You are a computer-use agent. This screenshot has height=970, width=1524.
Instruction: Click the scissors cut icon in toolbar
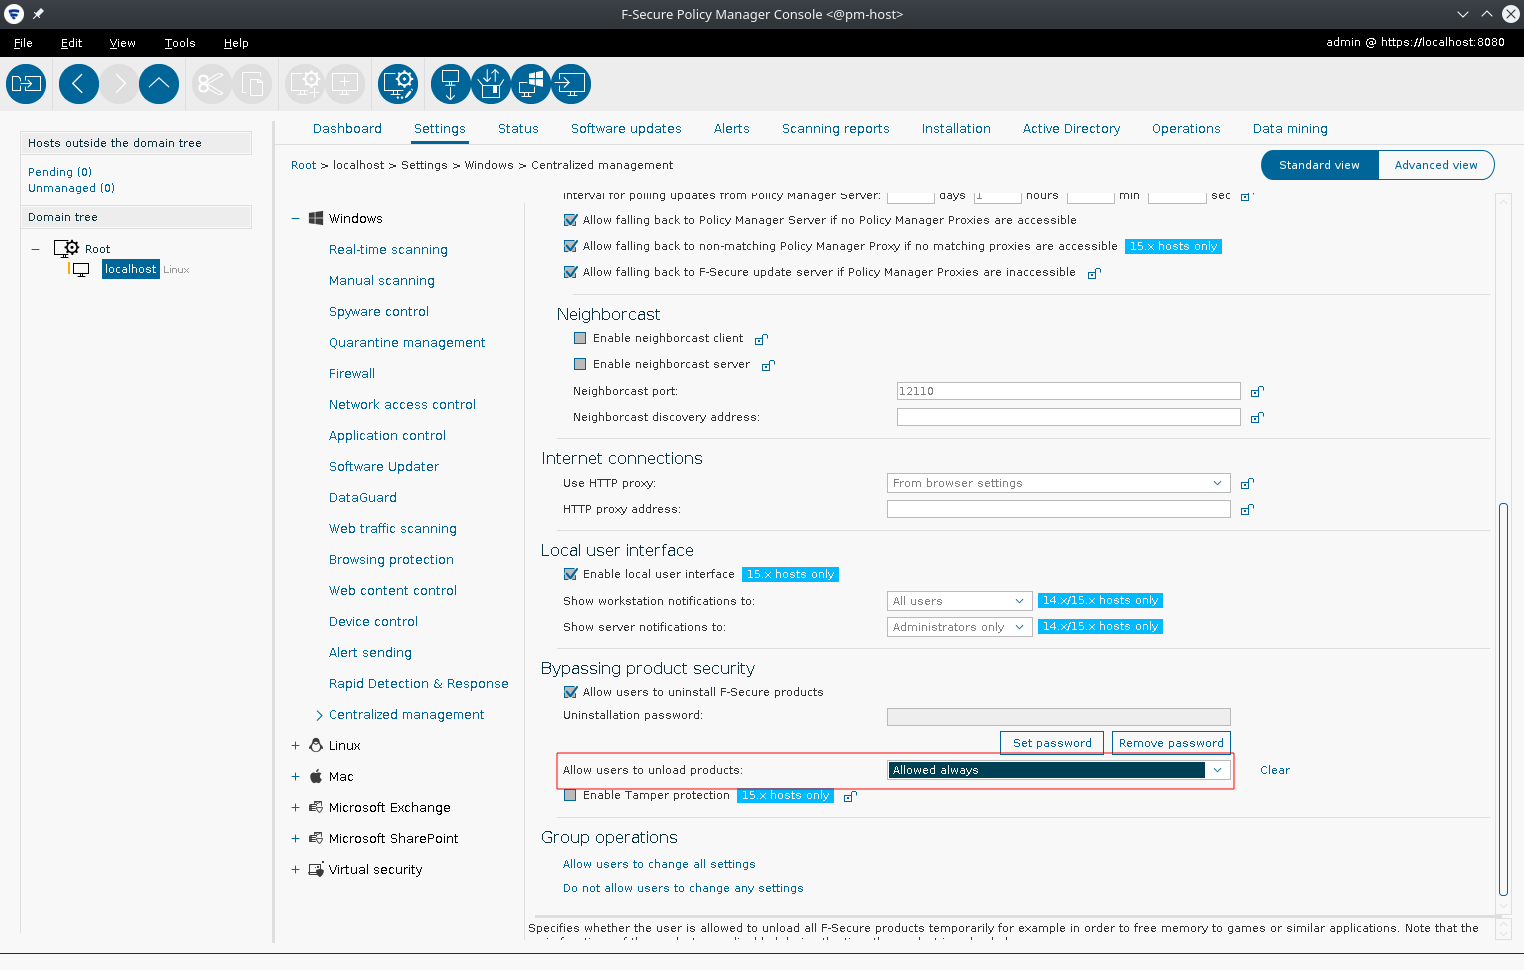point(211,84)
